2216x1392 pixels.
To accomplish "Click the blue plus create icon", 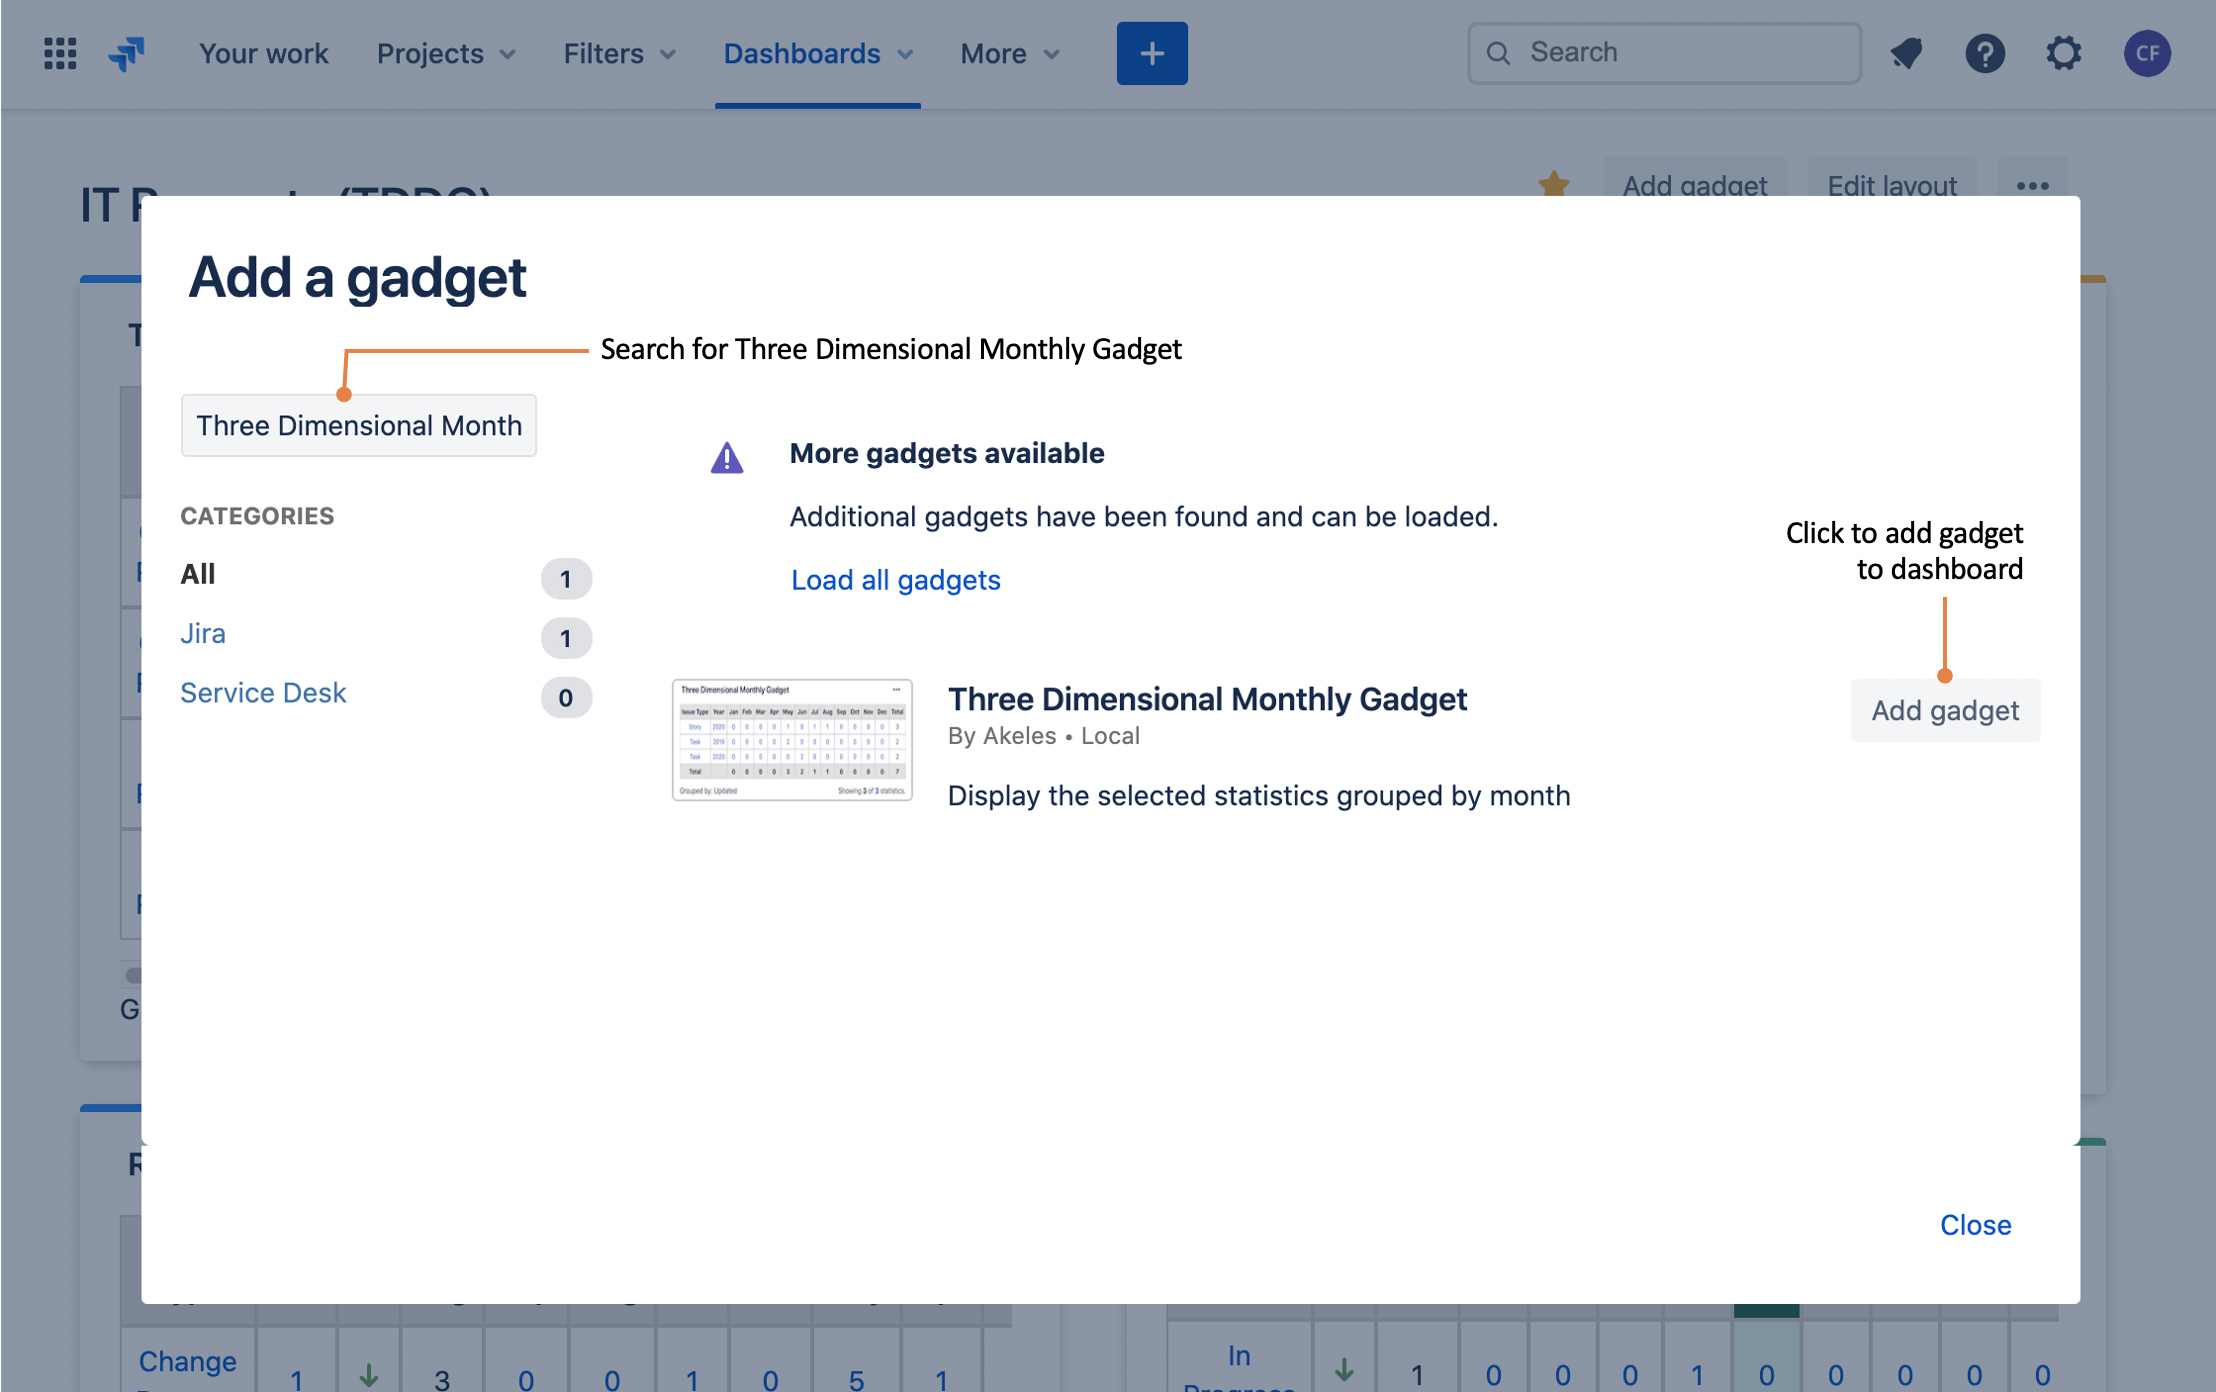I will (x=1152, y=53).
